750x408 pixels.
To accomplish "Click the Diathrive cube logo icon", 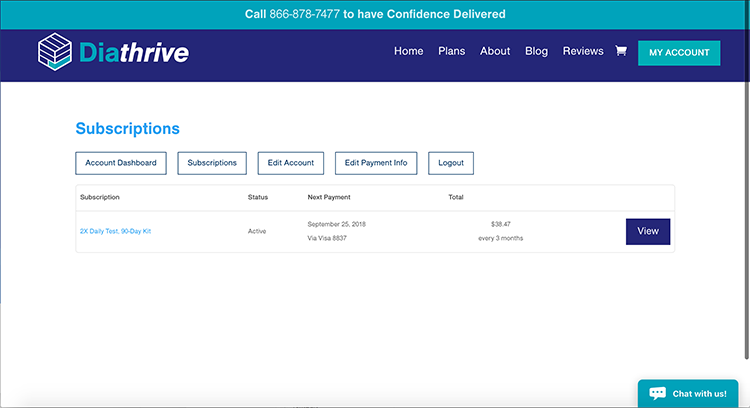I will click(55, 52).
